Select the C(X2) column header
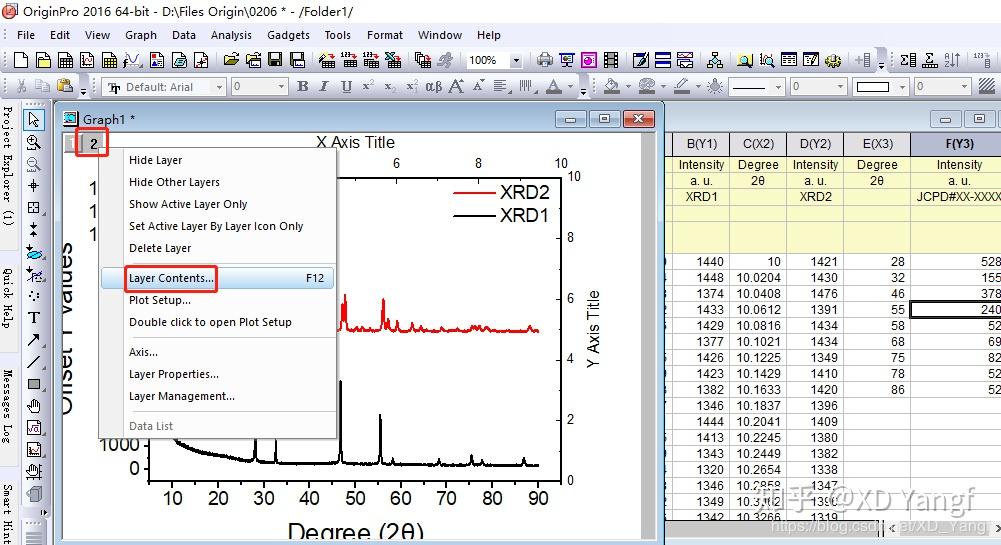 [758, 144]
